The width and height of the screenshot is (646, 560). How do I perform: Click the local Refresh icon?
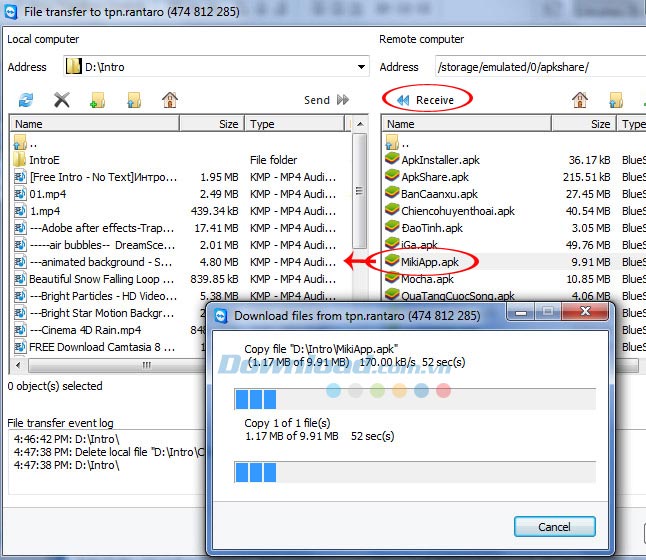[26, 100]
